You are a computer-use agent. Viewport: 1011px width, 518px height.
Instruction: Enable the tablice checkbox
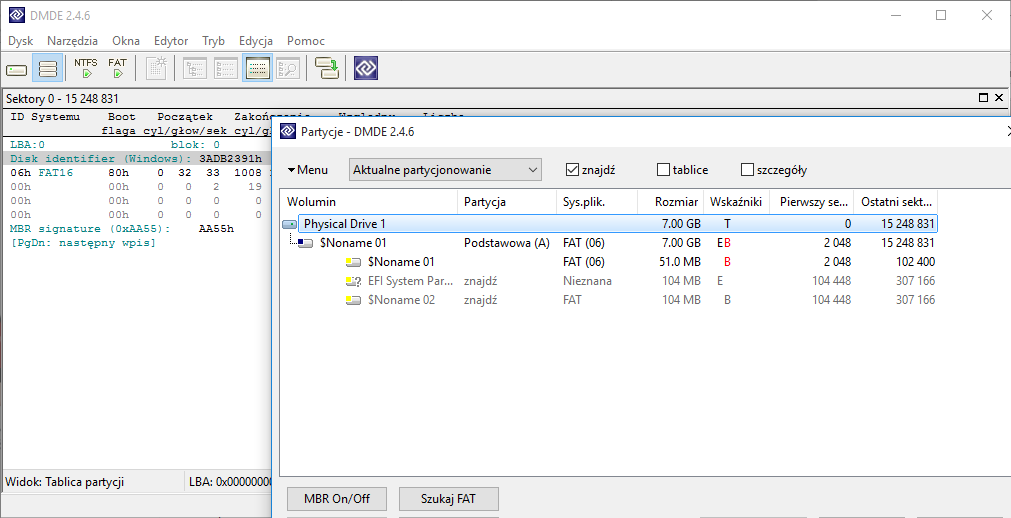663,170
